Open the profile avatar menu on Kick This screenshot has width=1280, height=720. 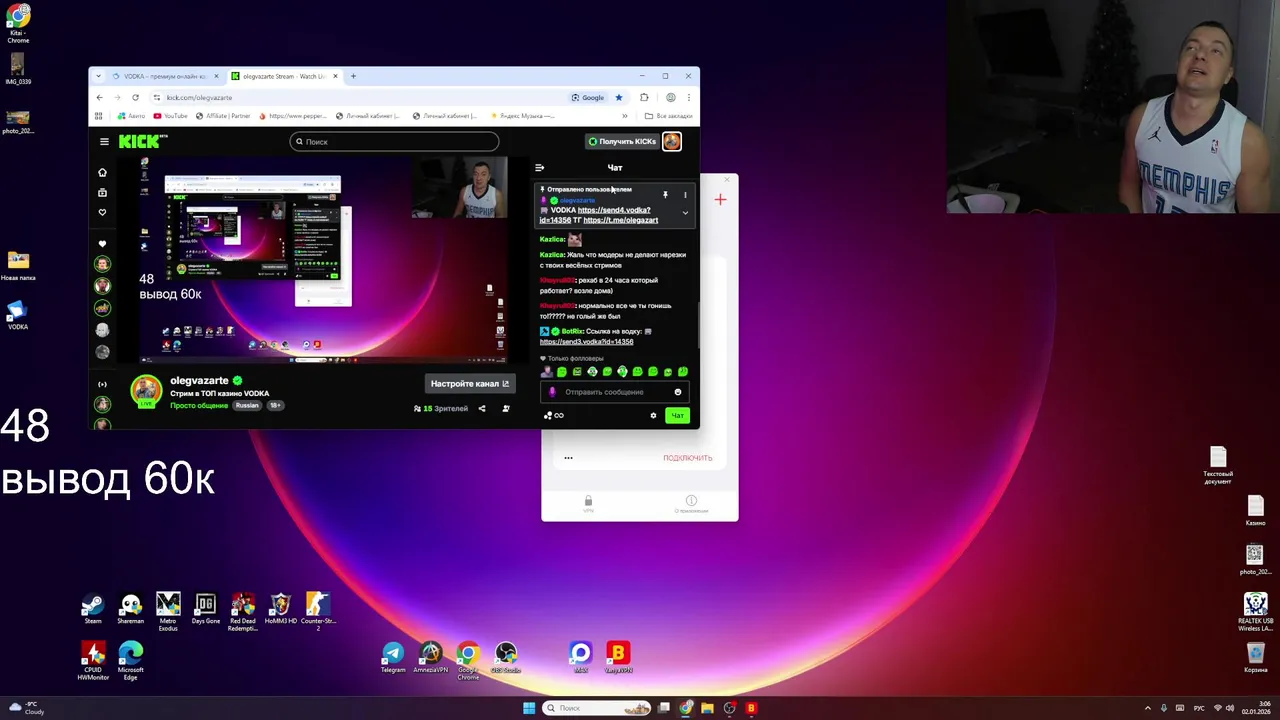(x=672, y=141)
